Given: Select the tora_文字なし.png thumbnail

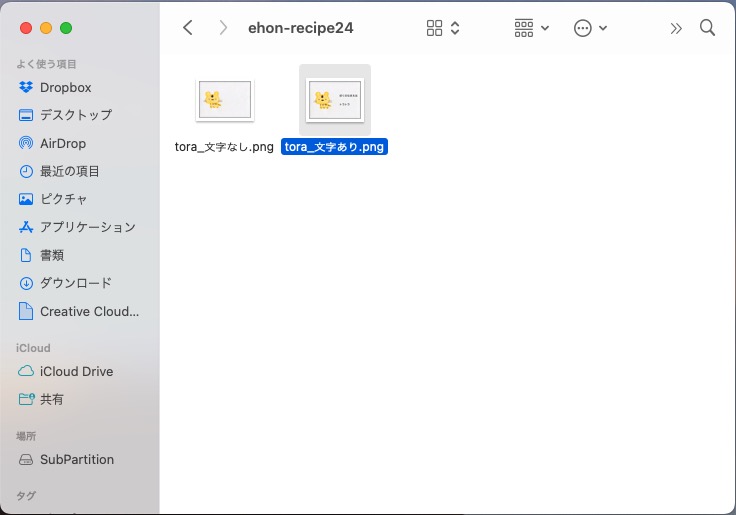Looking at the screenshot, I should [x=224, y=100].
